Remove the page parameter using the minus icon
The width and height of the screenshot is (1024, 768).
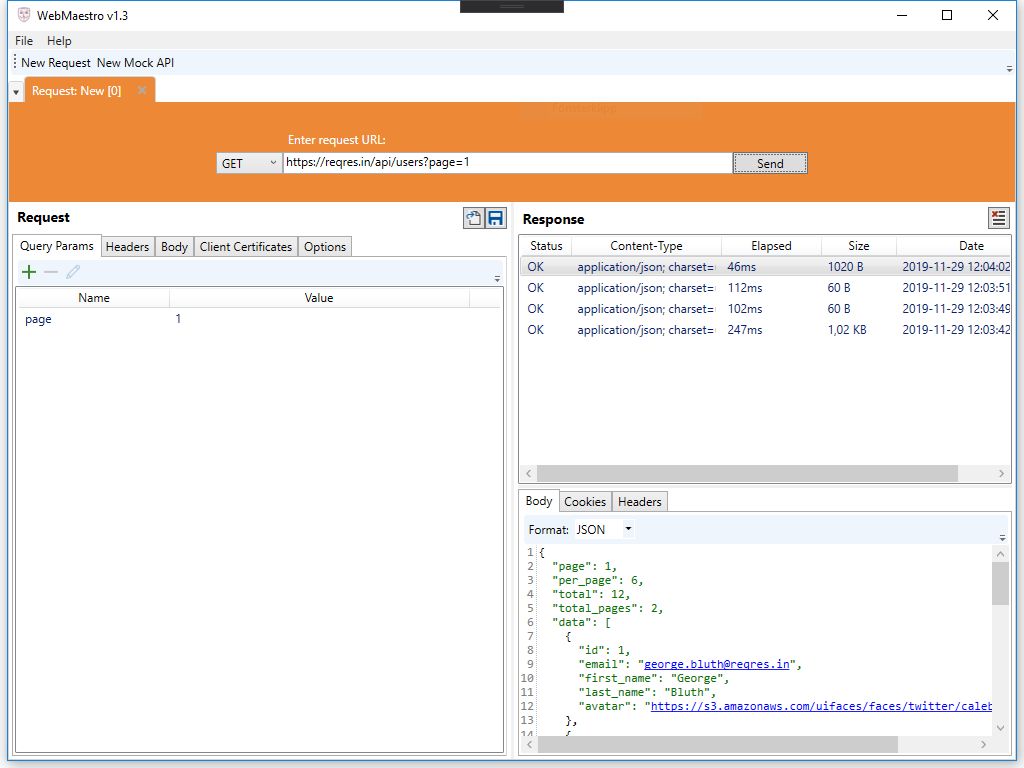pos(51,271)
